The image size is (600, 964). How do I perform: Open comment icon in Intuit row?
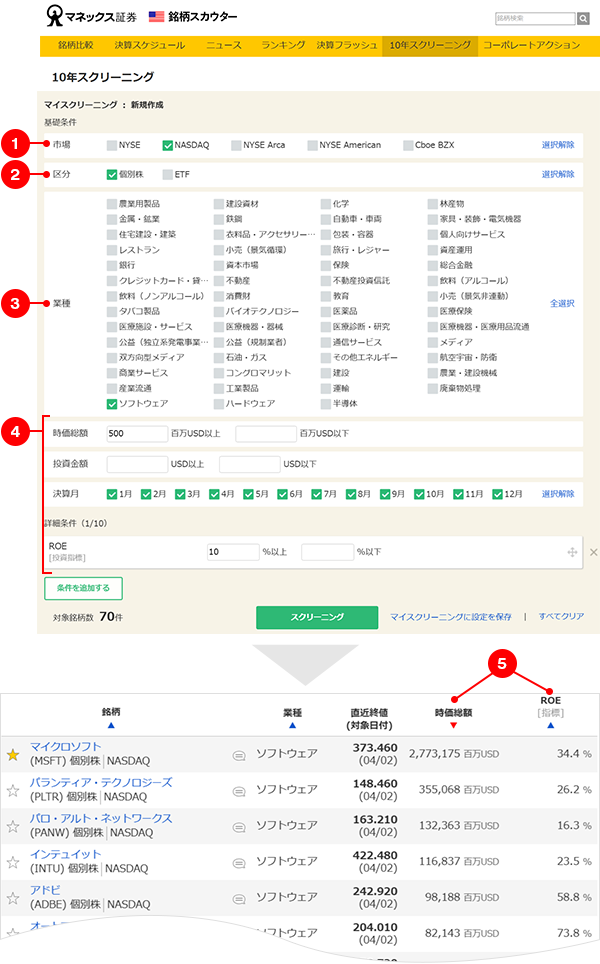point(239,863)
